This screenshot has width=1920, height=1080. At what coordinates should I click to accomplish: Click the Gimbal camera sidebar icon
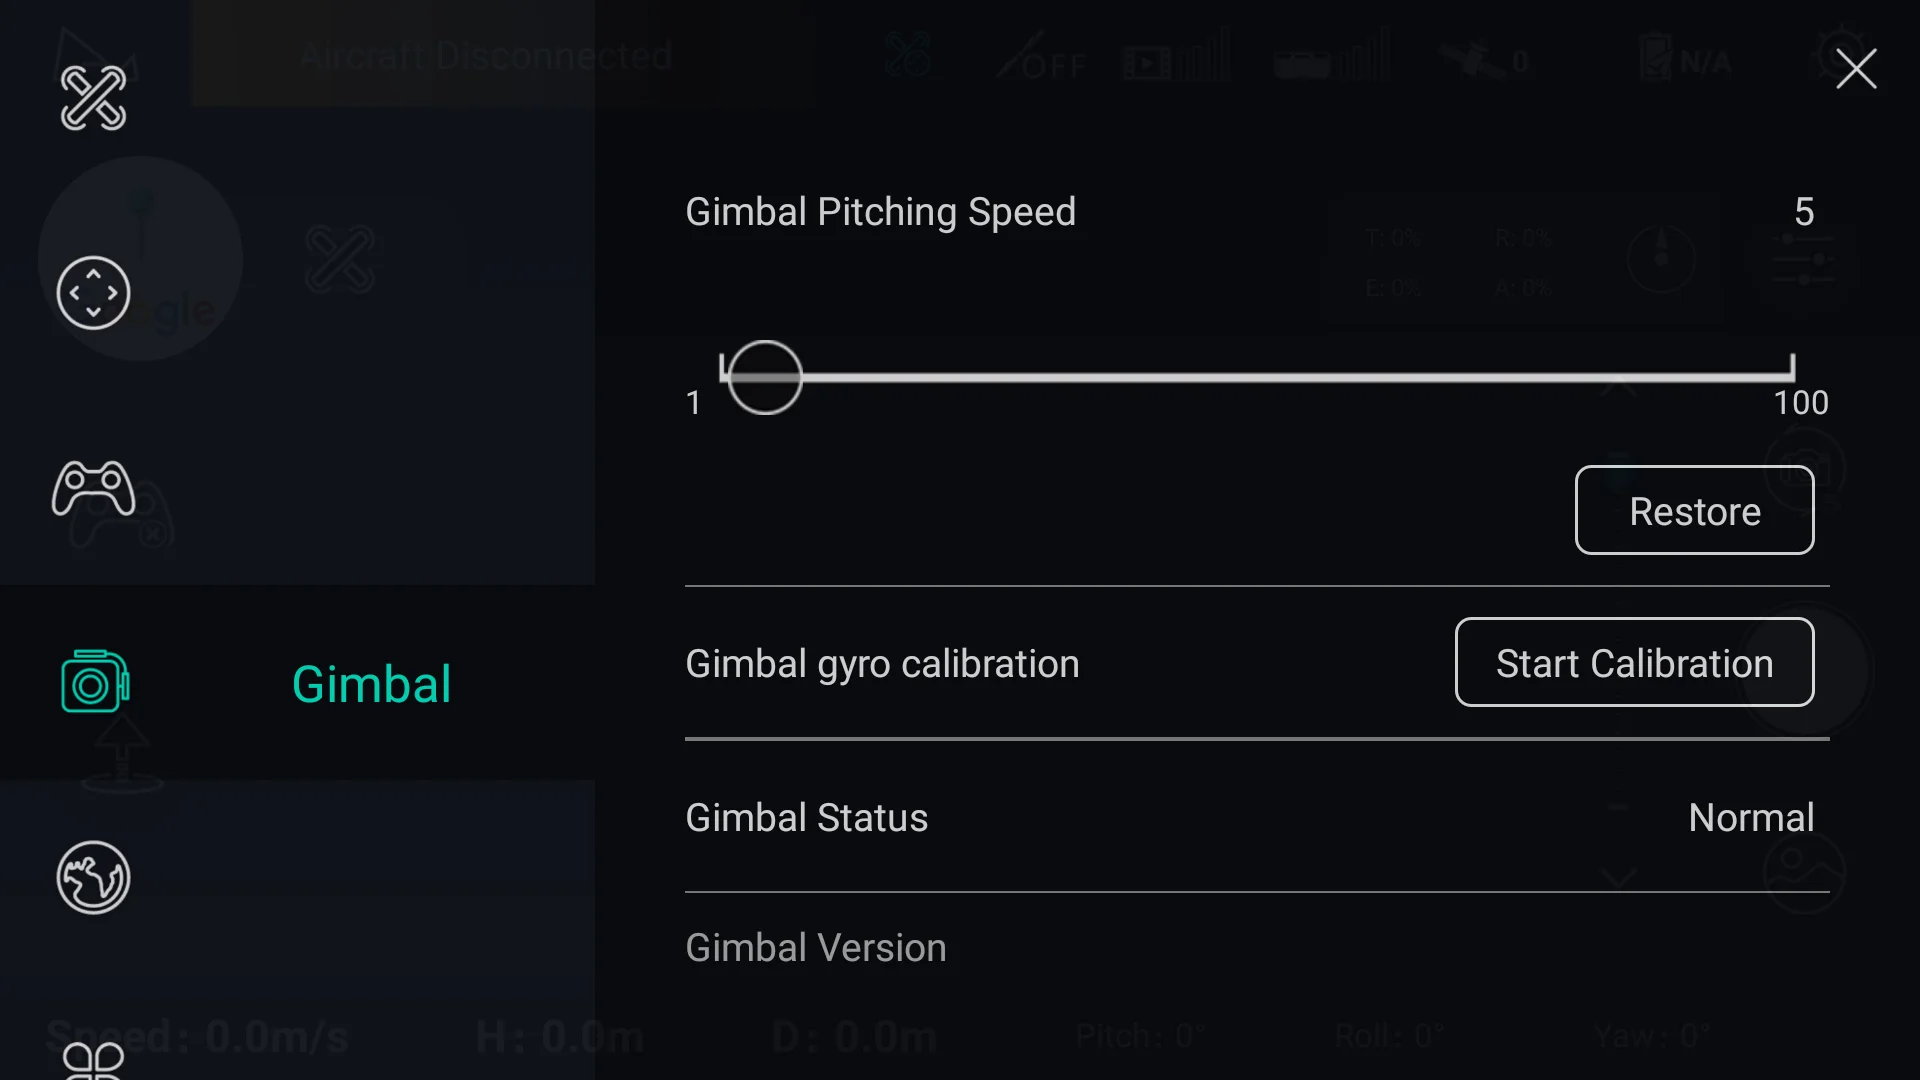point(95,683)
